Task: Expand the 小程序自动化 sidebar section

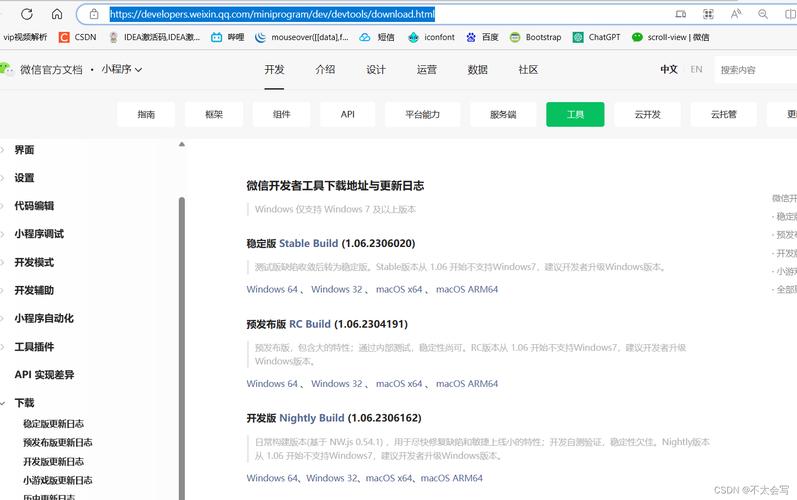Action: pyautogui.click(x=44, y=318)
